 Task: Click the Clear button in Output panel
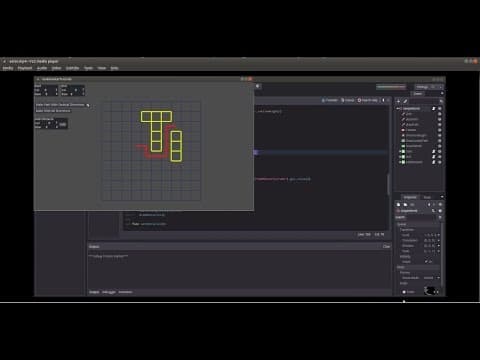point(386,247)
